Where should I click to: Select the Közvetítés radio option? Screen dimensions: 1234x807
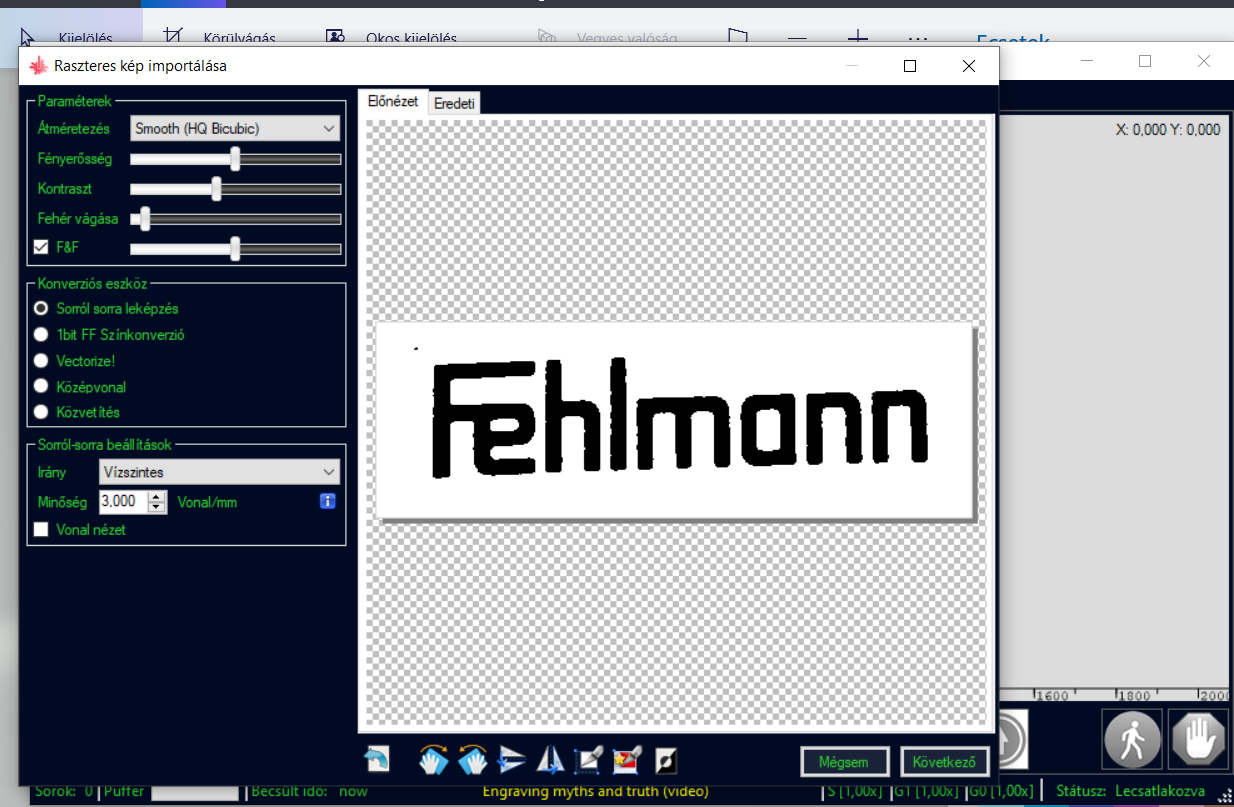point(41,412)
